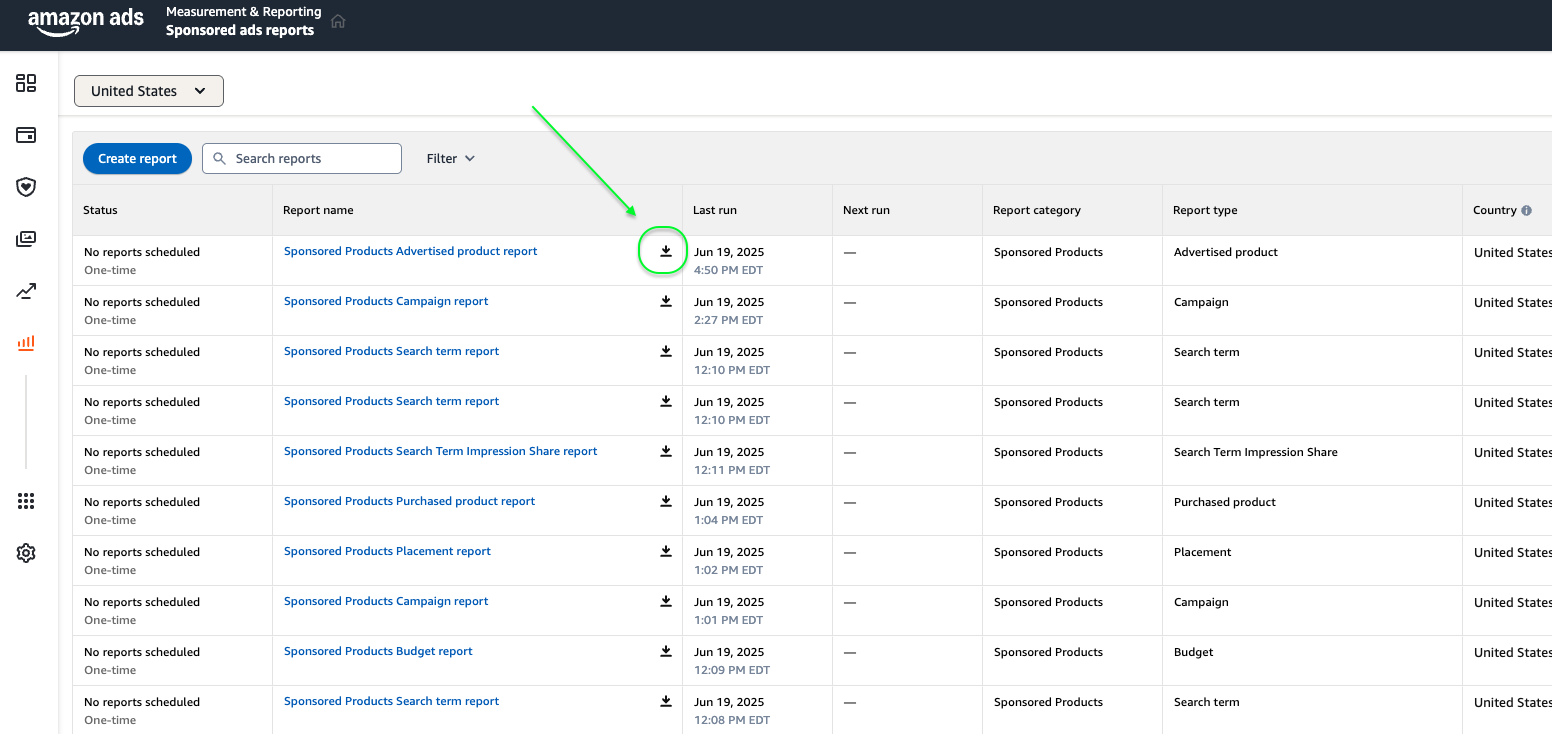The image size is (1552, 734).
Task: Open the creative assets image icon in the sidebar
Action: (x=26, y=239)
